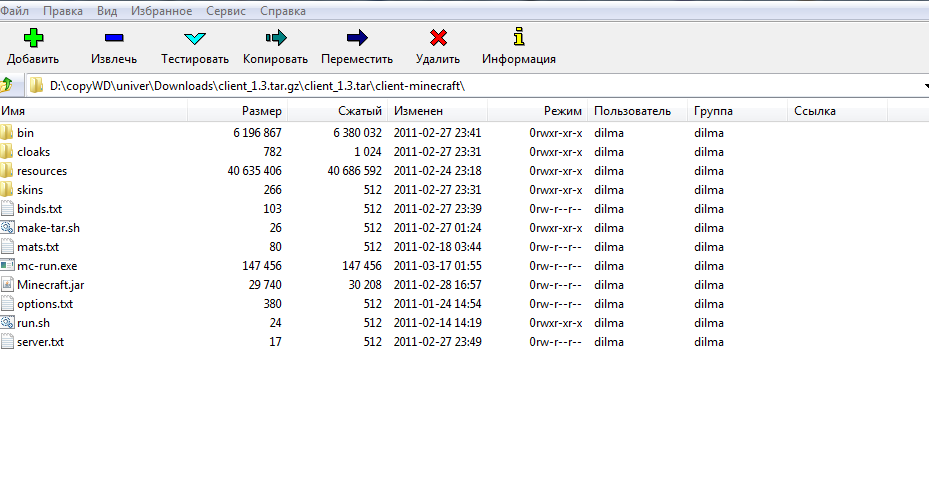
Task: Click the mats.txt file icon
Action: click(7, 246)
